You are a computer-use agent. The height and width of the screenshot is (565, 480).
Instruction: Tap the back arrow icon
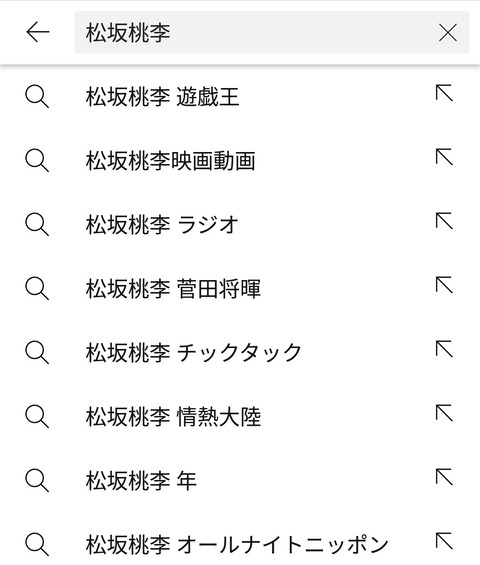click(38, 32)
